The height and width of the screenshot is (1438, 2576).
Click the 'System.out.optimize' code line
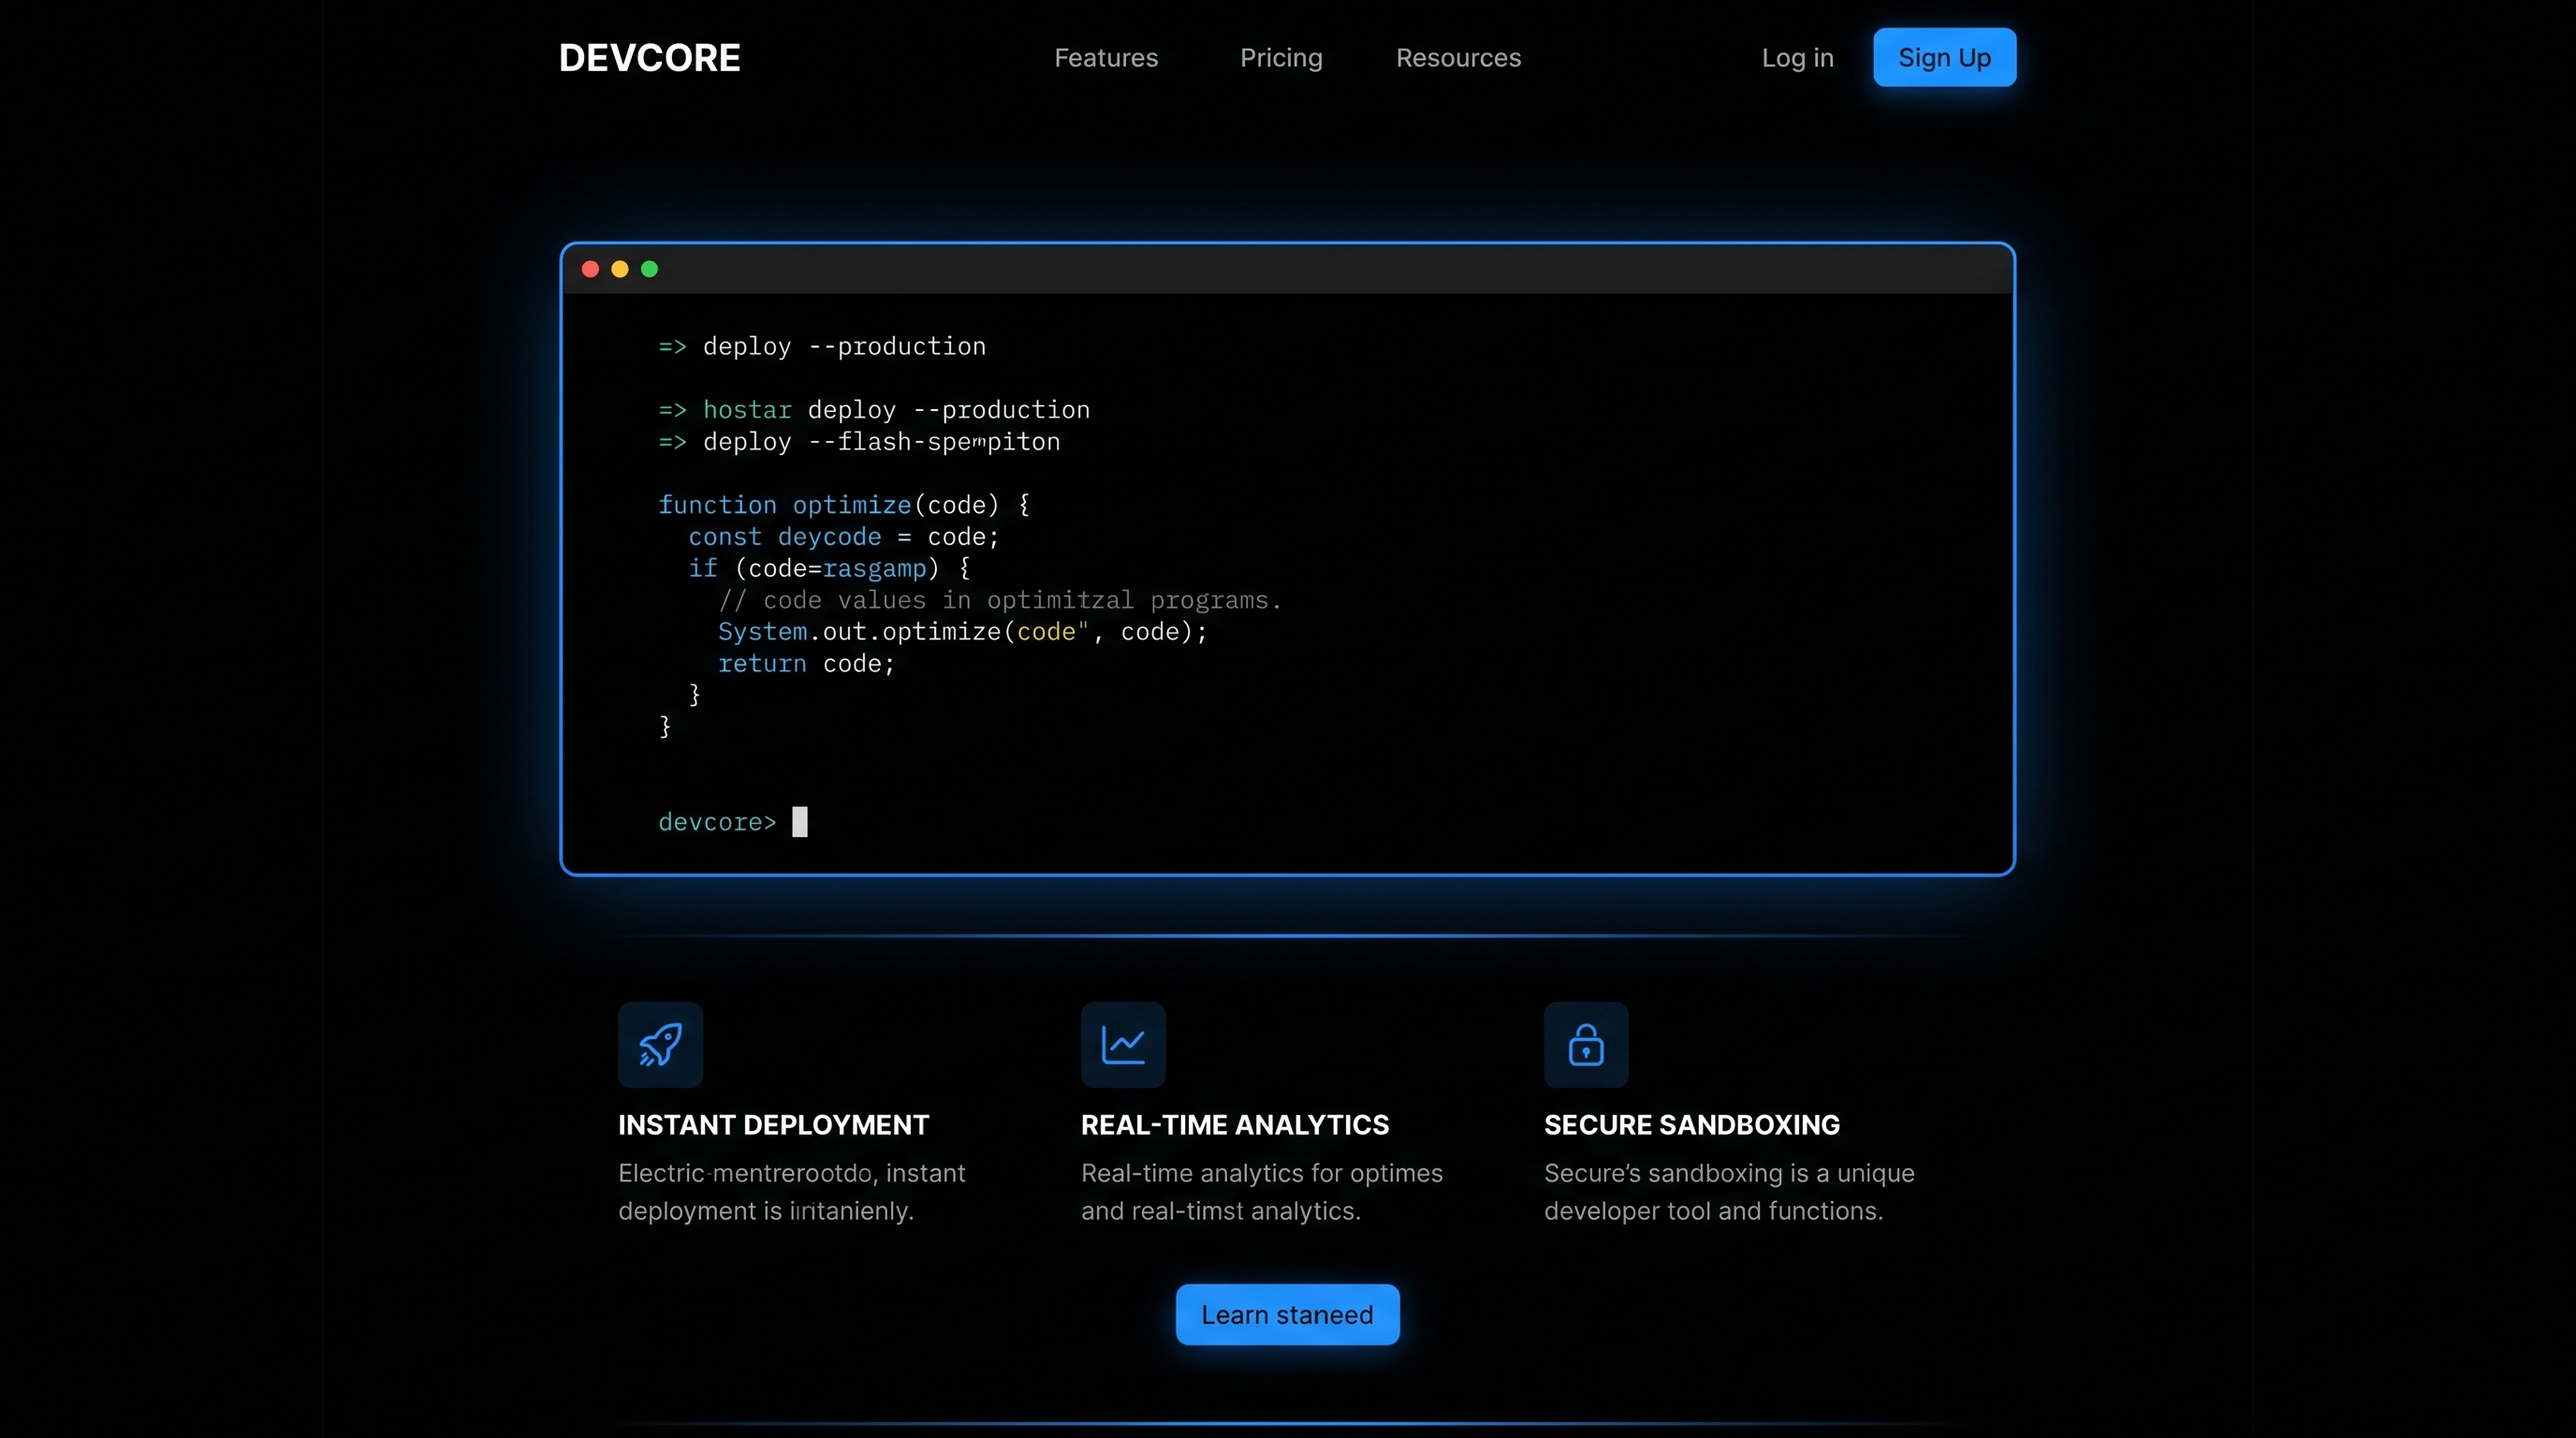tap(962, 632)
